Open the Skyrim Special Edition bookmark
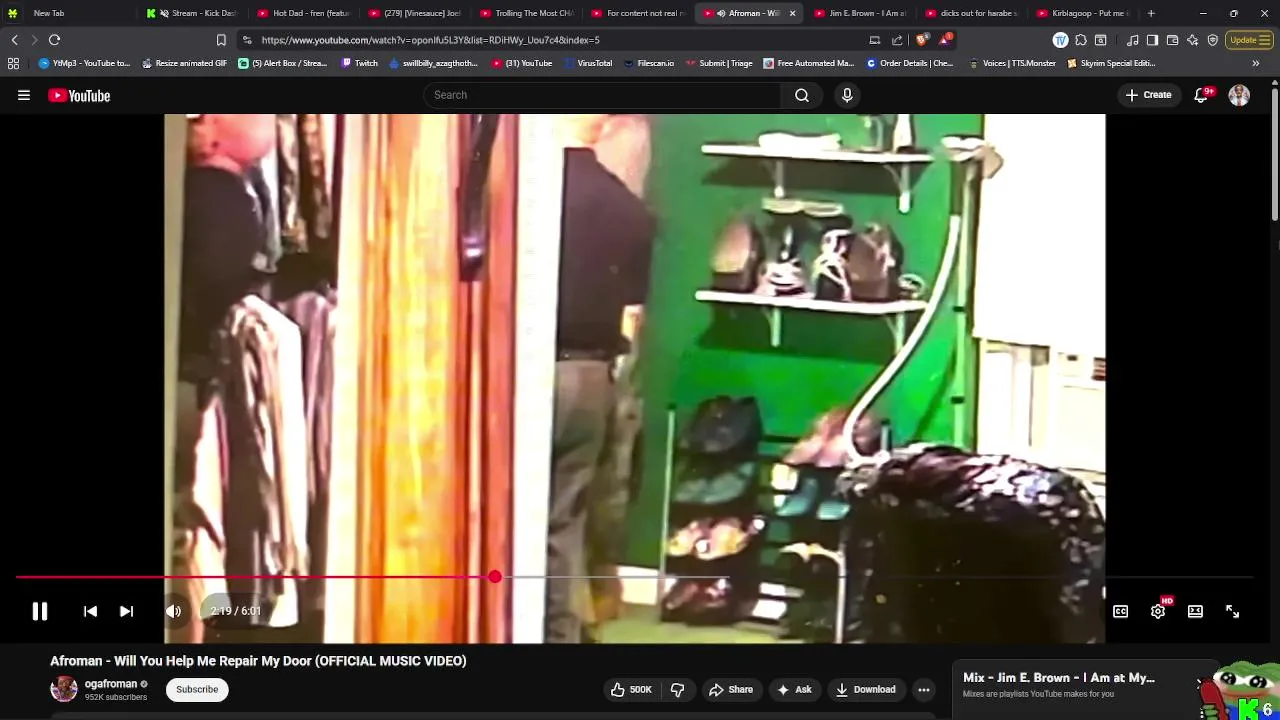 tap(1111, 63)
